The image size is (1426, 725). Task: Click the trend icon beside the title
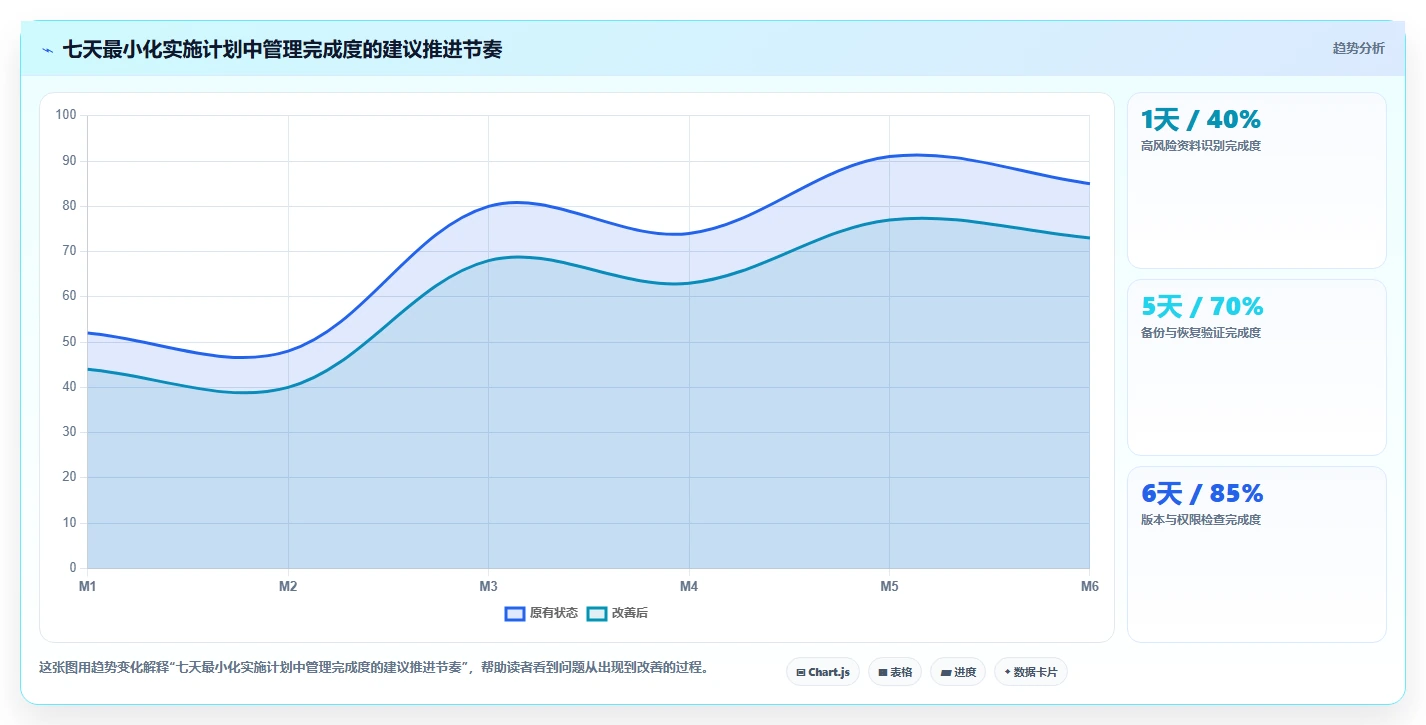[47, 49]
